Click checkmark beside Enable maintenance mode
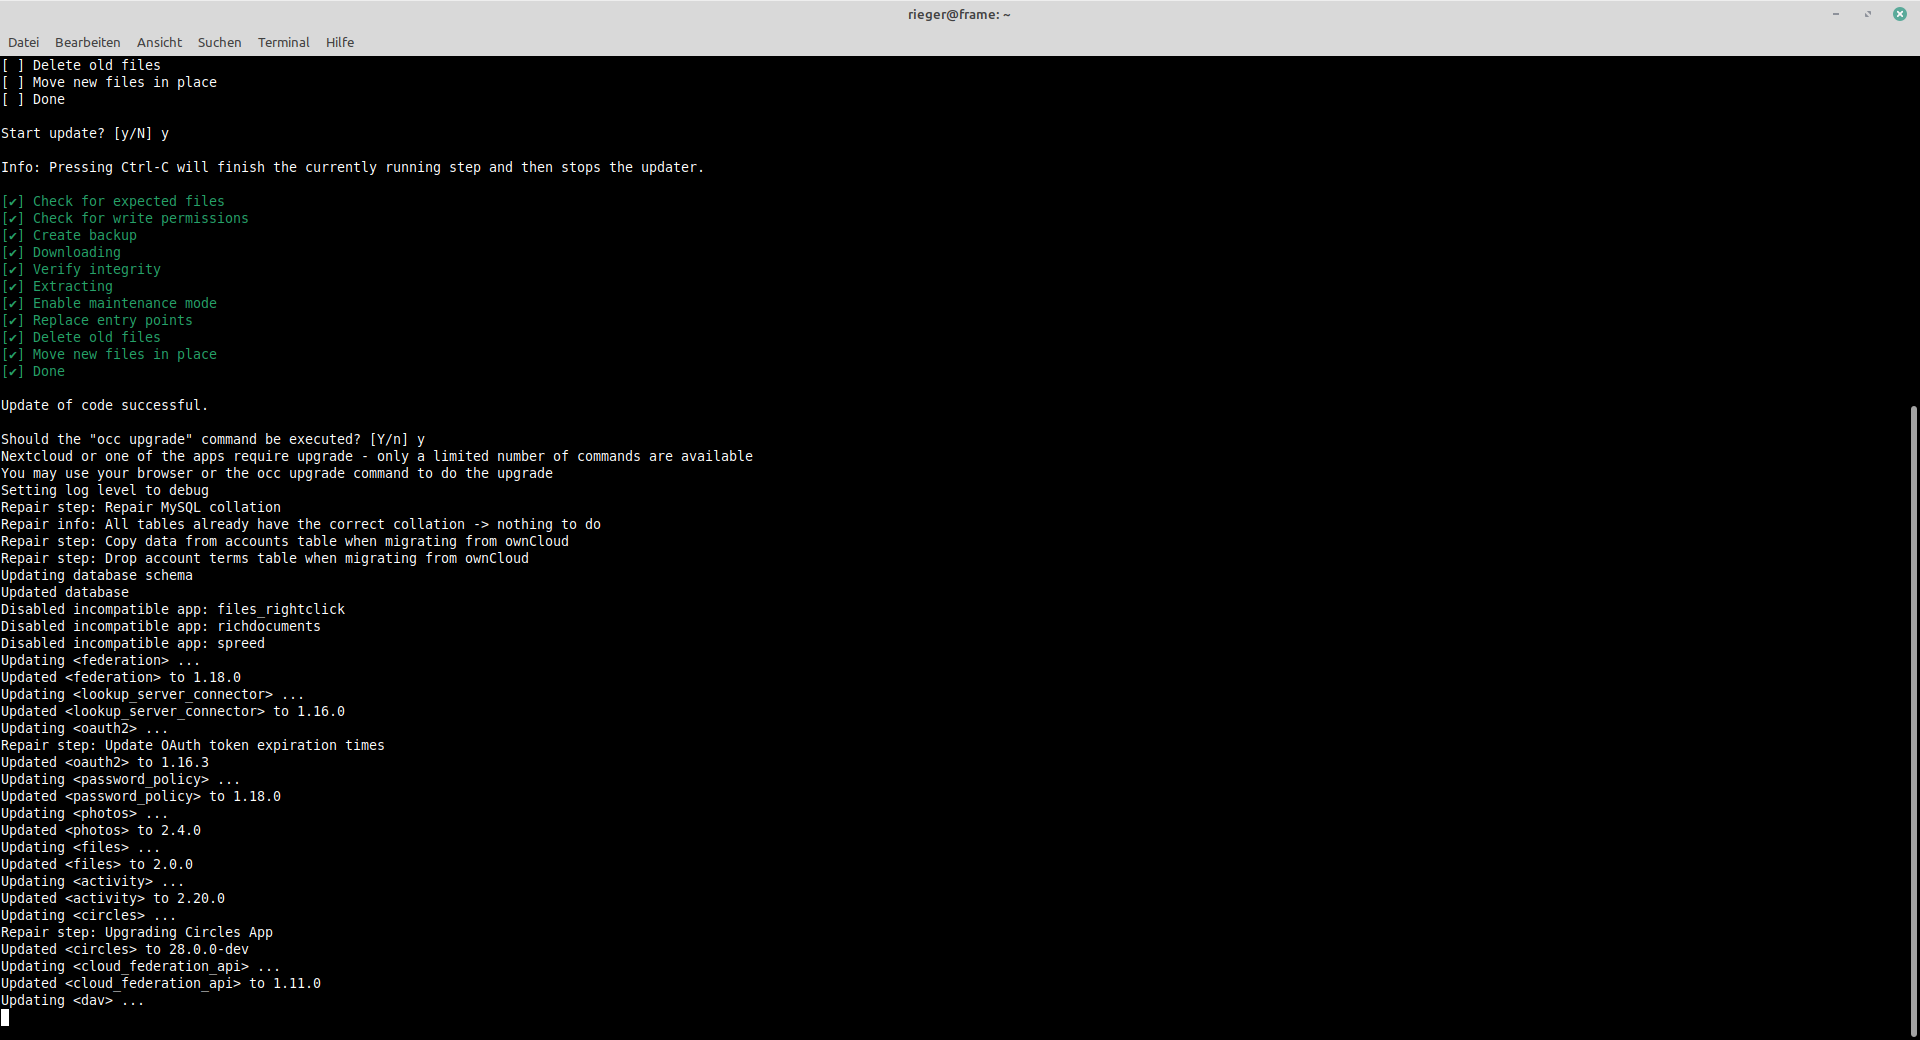This screenshot has height=1040, width=1920. pos(13,303)
